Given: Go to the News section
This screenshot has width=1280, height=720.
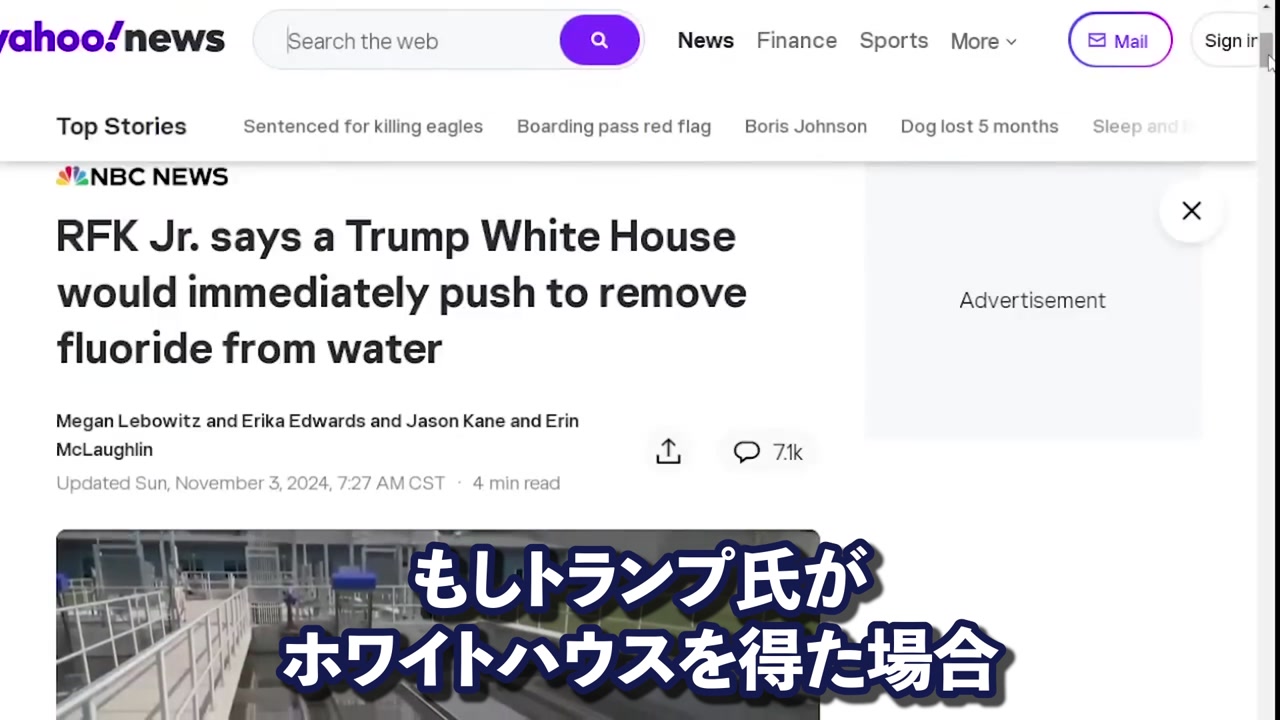Looking at the screenshot, I should [x=706, y=41].
